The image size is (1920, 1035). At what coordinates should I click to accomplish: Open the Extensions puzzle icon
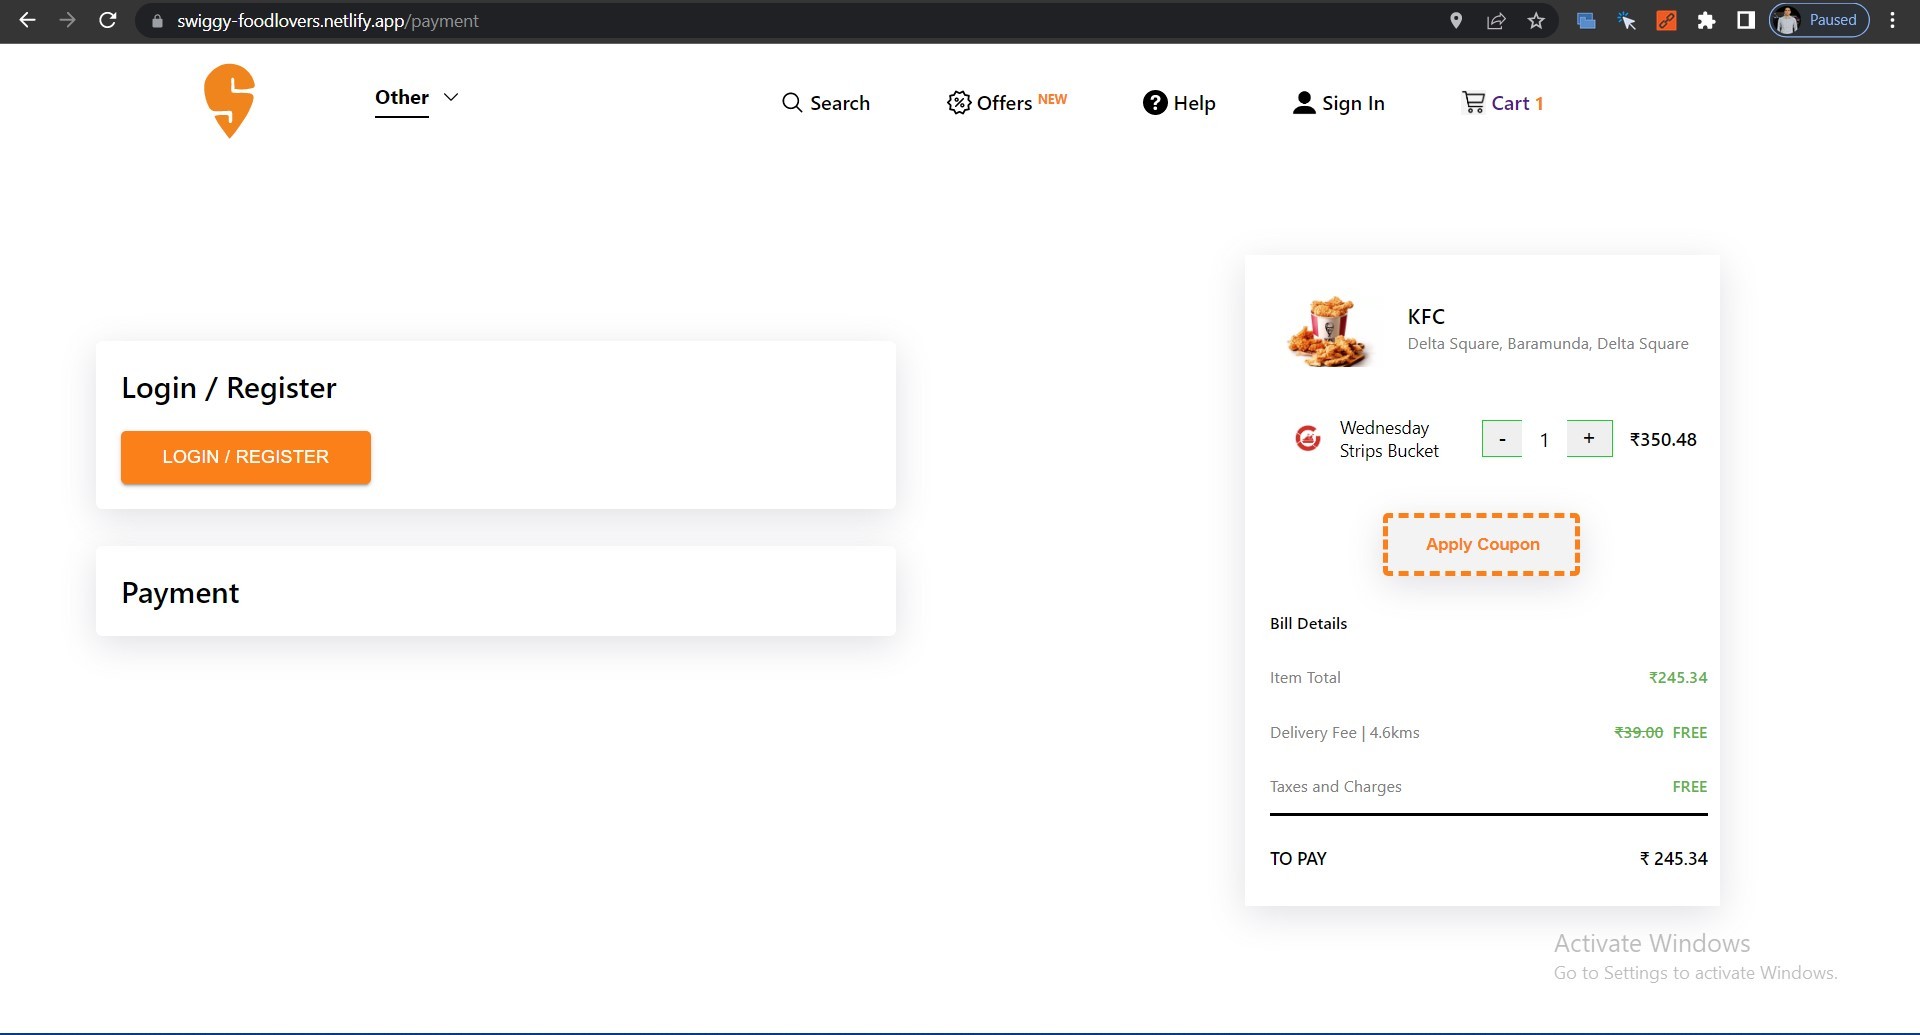tap(1706, 20)
